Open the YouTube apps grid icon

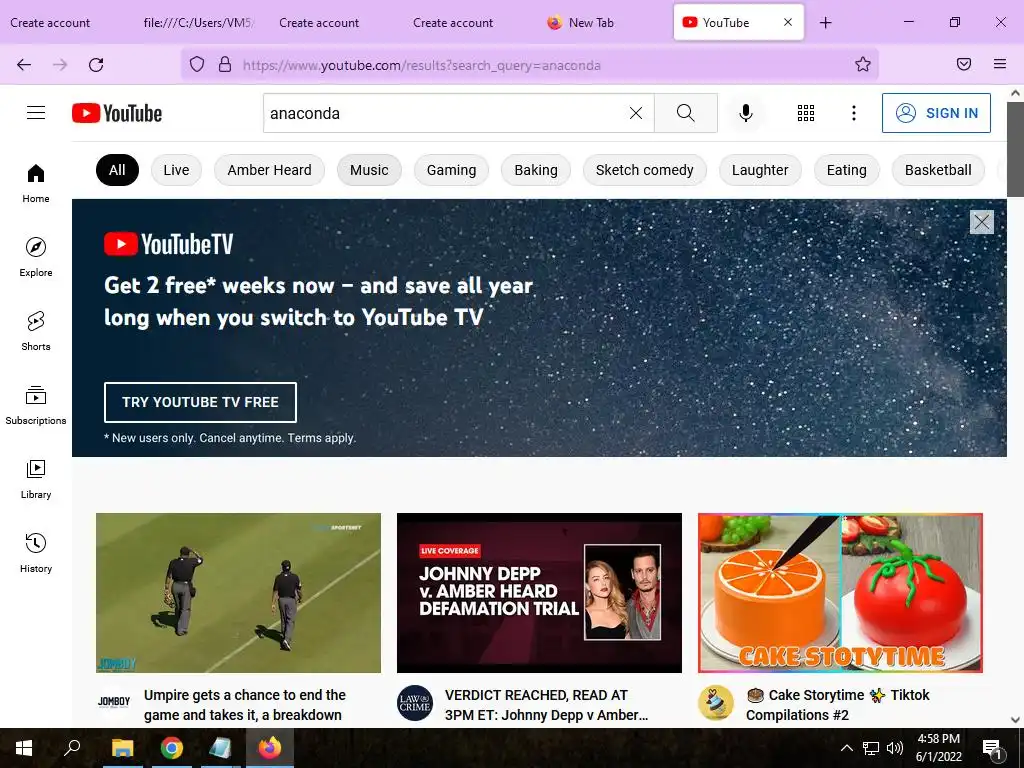(x=806, y=113)
